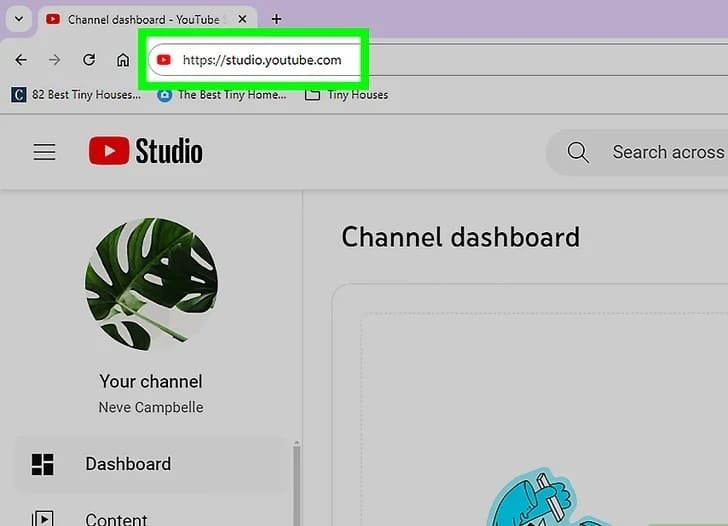Screen dimensions: 728x526
Task: Focus the Search across your channel field
Action: pos(667,152)
